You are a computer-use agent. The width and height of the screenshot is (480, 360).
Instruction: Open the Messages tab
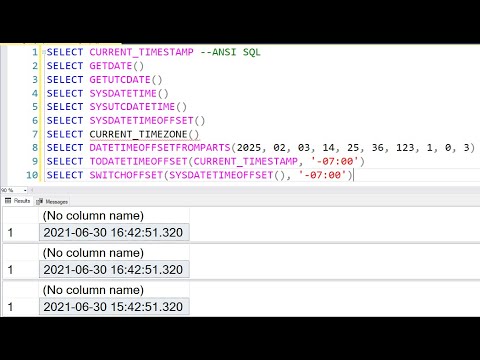[x=52, y=201]
